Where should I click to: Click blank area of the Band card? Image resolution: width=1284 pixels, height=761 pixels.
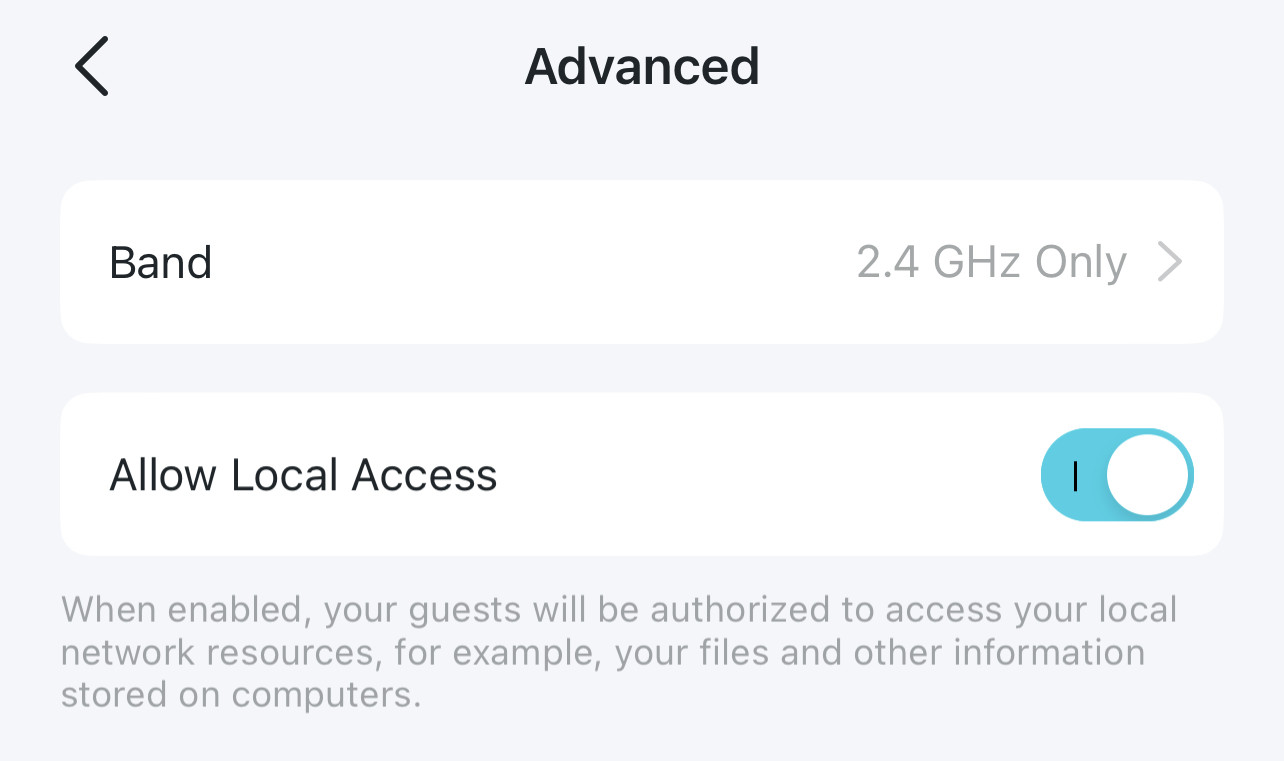(x=530, y=262)
